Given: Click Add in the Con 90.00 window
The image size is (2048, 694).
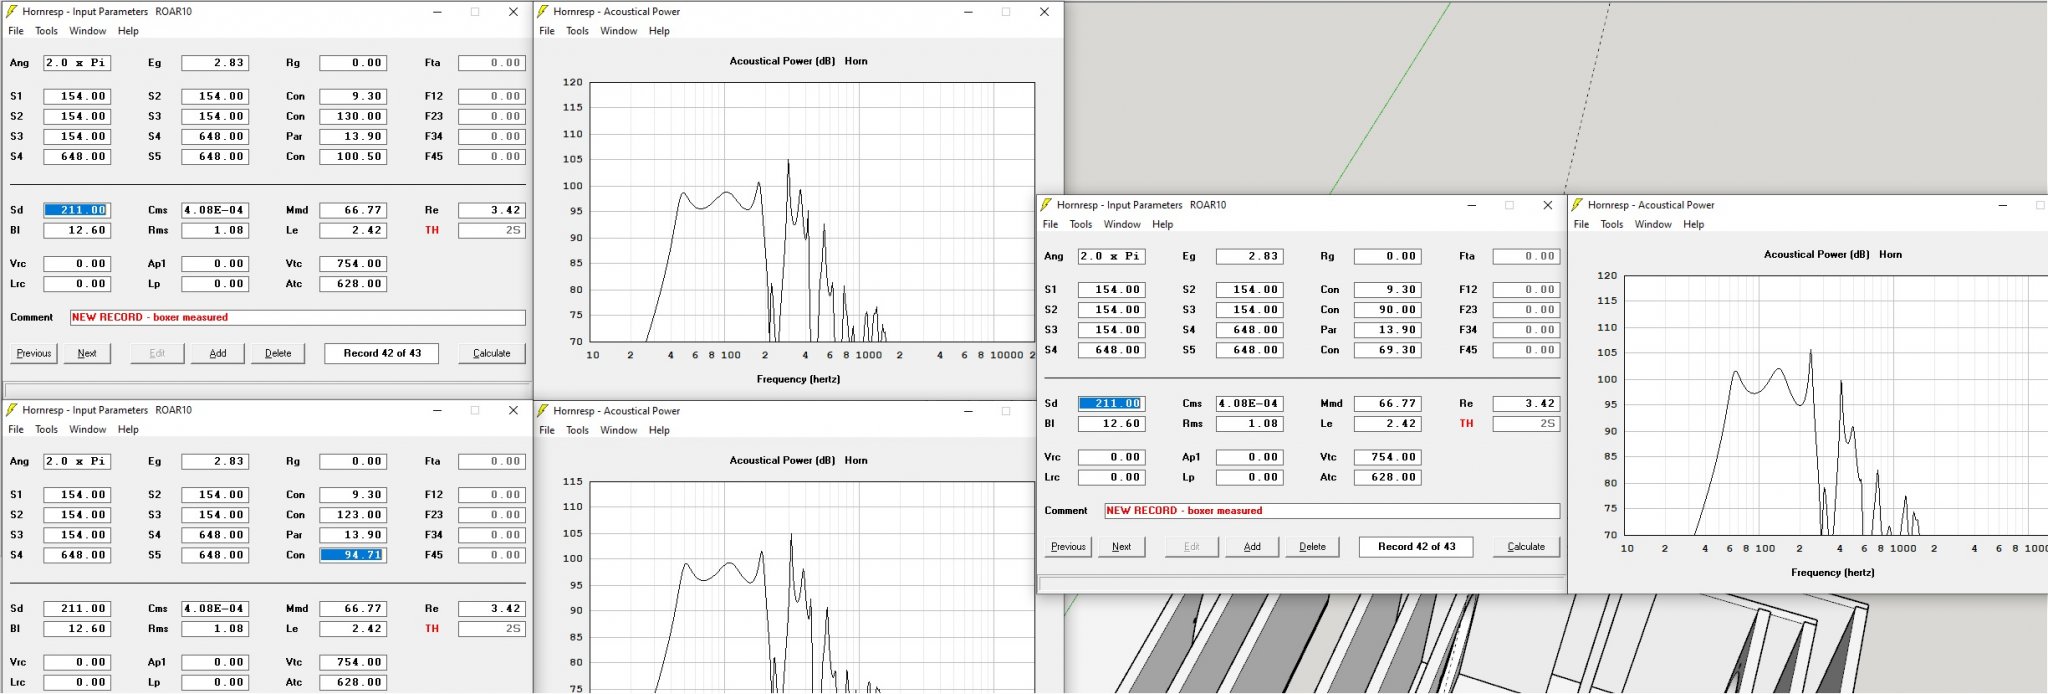Looking at the screenshot, I should click(1252, 547).
